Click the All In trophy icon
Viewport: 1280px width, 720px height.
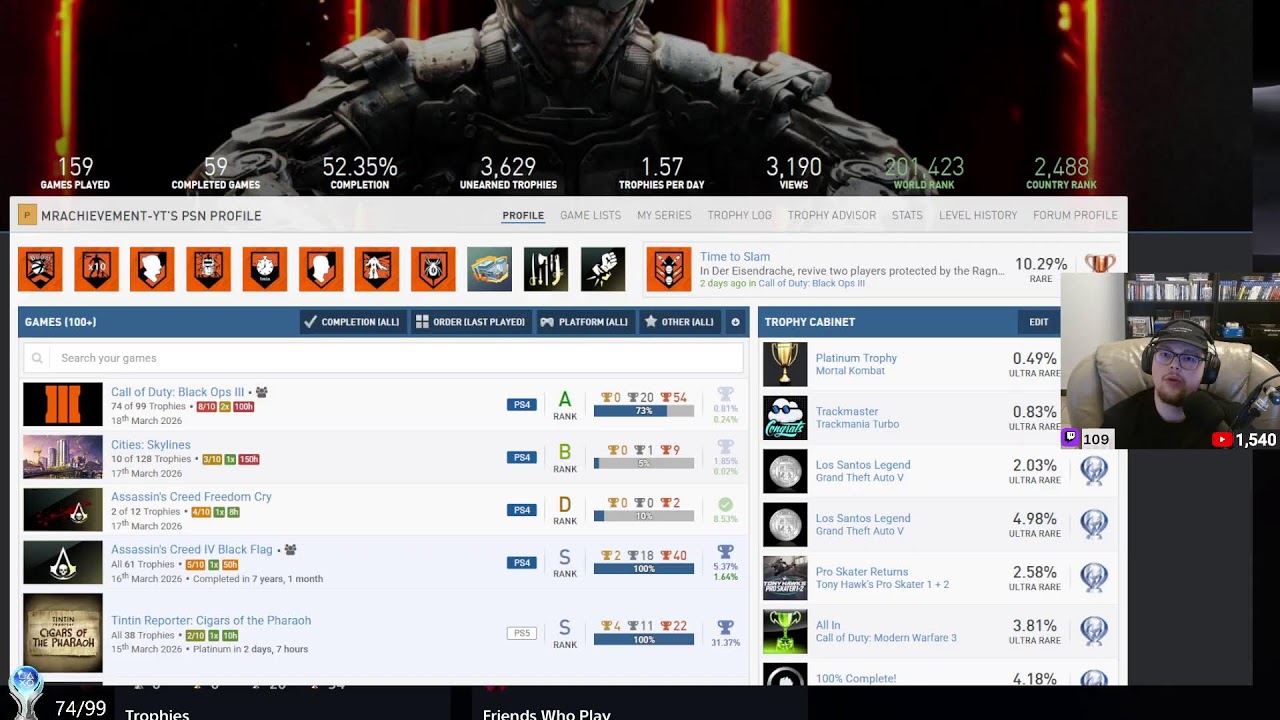(785, 631)
